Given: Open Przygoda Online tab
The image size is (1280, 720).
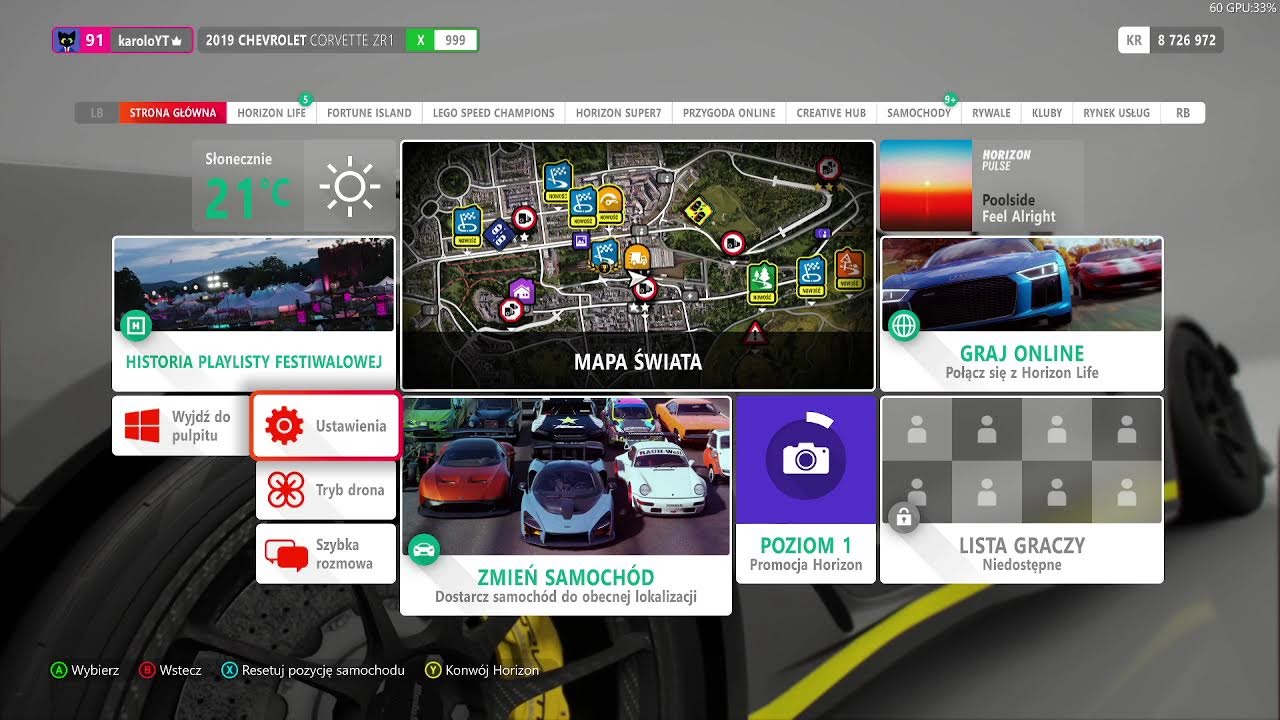Looking at the screenshot, I should pyautogui.click(x=729, y=113).
